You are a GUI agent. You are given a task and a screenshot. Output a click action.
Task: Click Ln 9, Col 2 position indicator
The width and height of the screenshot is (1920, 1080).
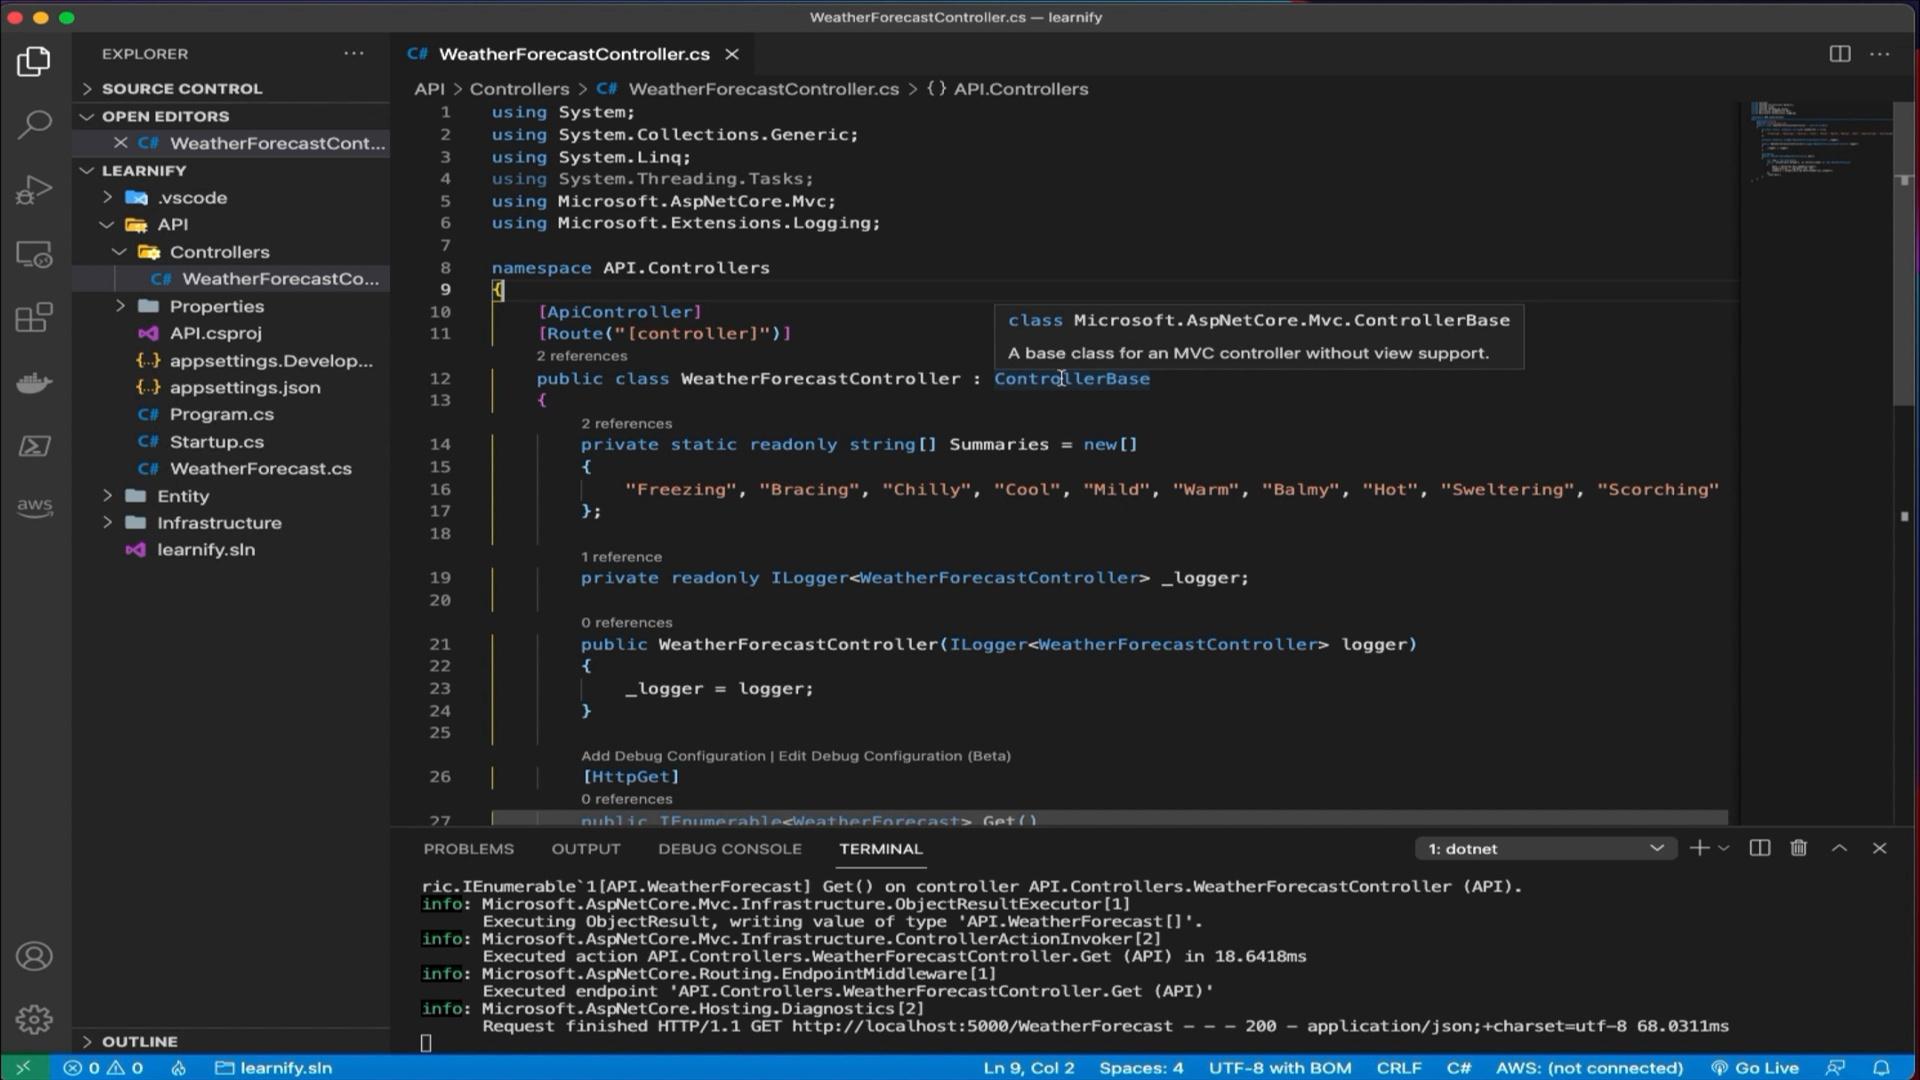click(1029, 1068)
